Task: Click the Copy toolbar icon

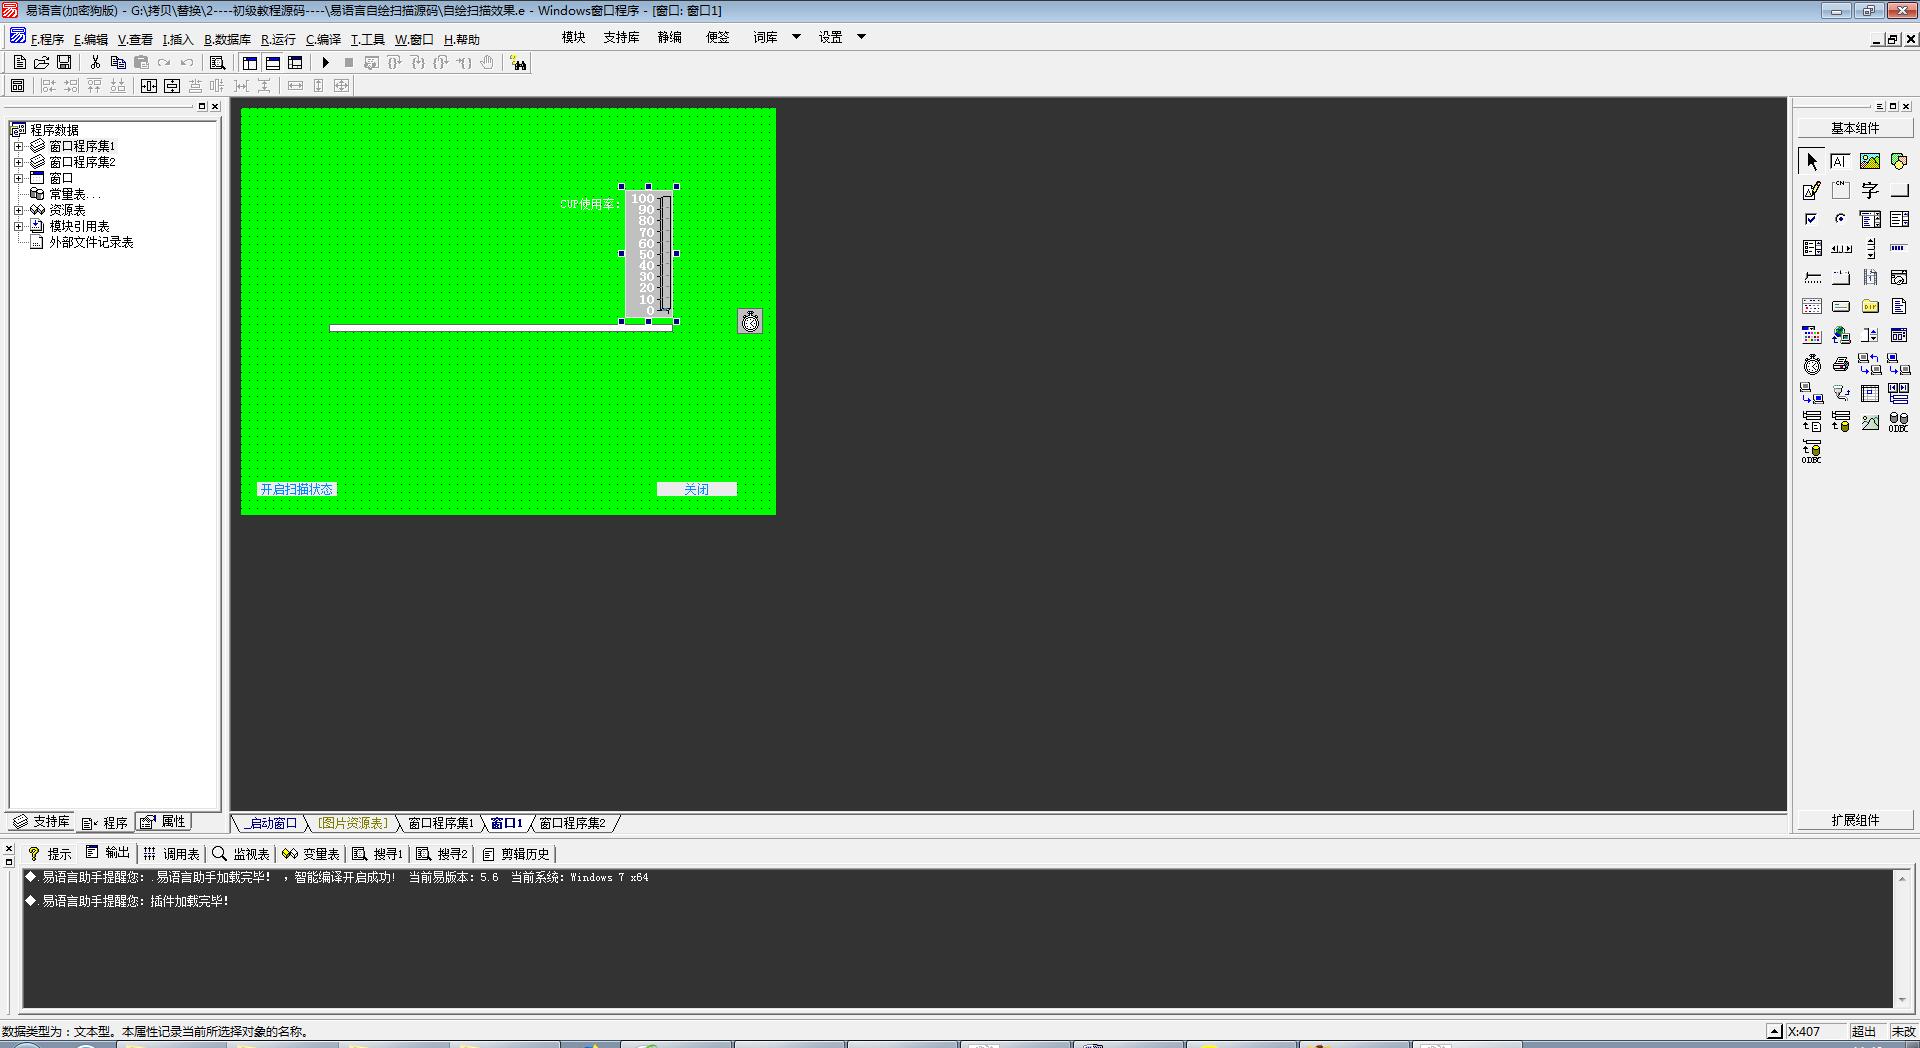Action: pos(118,62)
